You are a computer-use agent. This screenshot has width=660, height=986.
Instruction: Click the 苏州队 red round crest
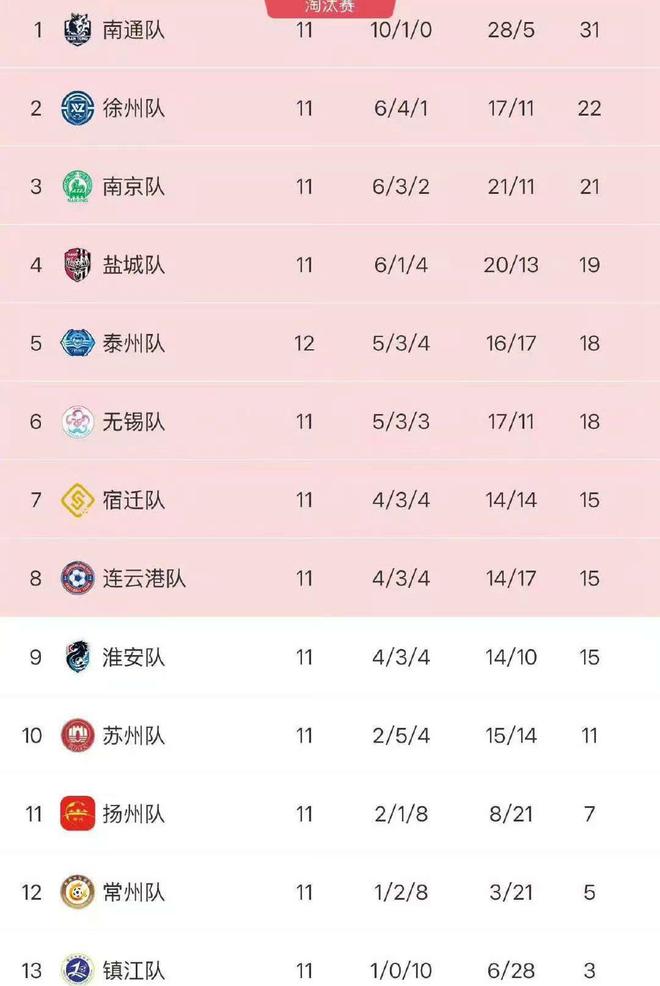[x=77, y=736]
